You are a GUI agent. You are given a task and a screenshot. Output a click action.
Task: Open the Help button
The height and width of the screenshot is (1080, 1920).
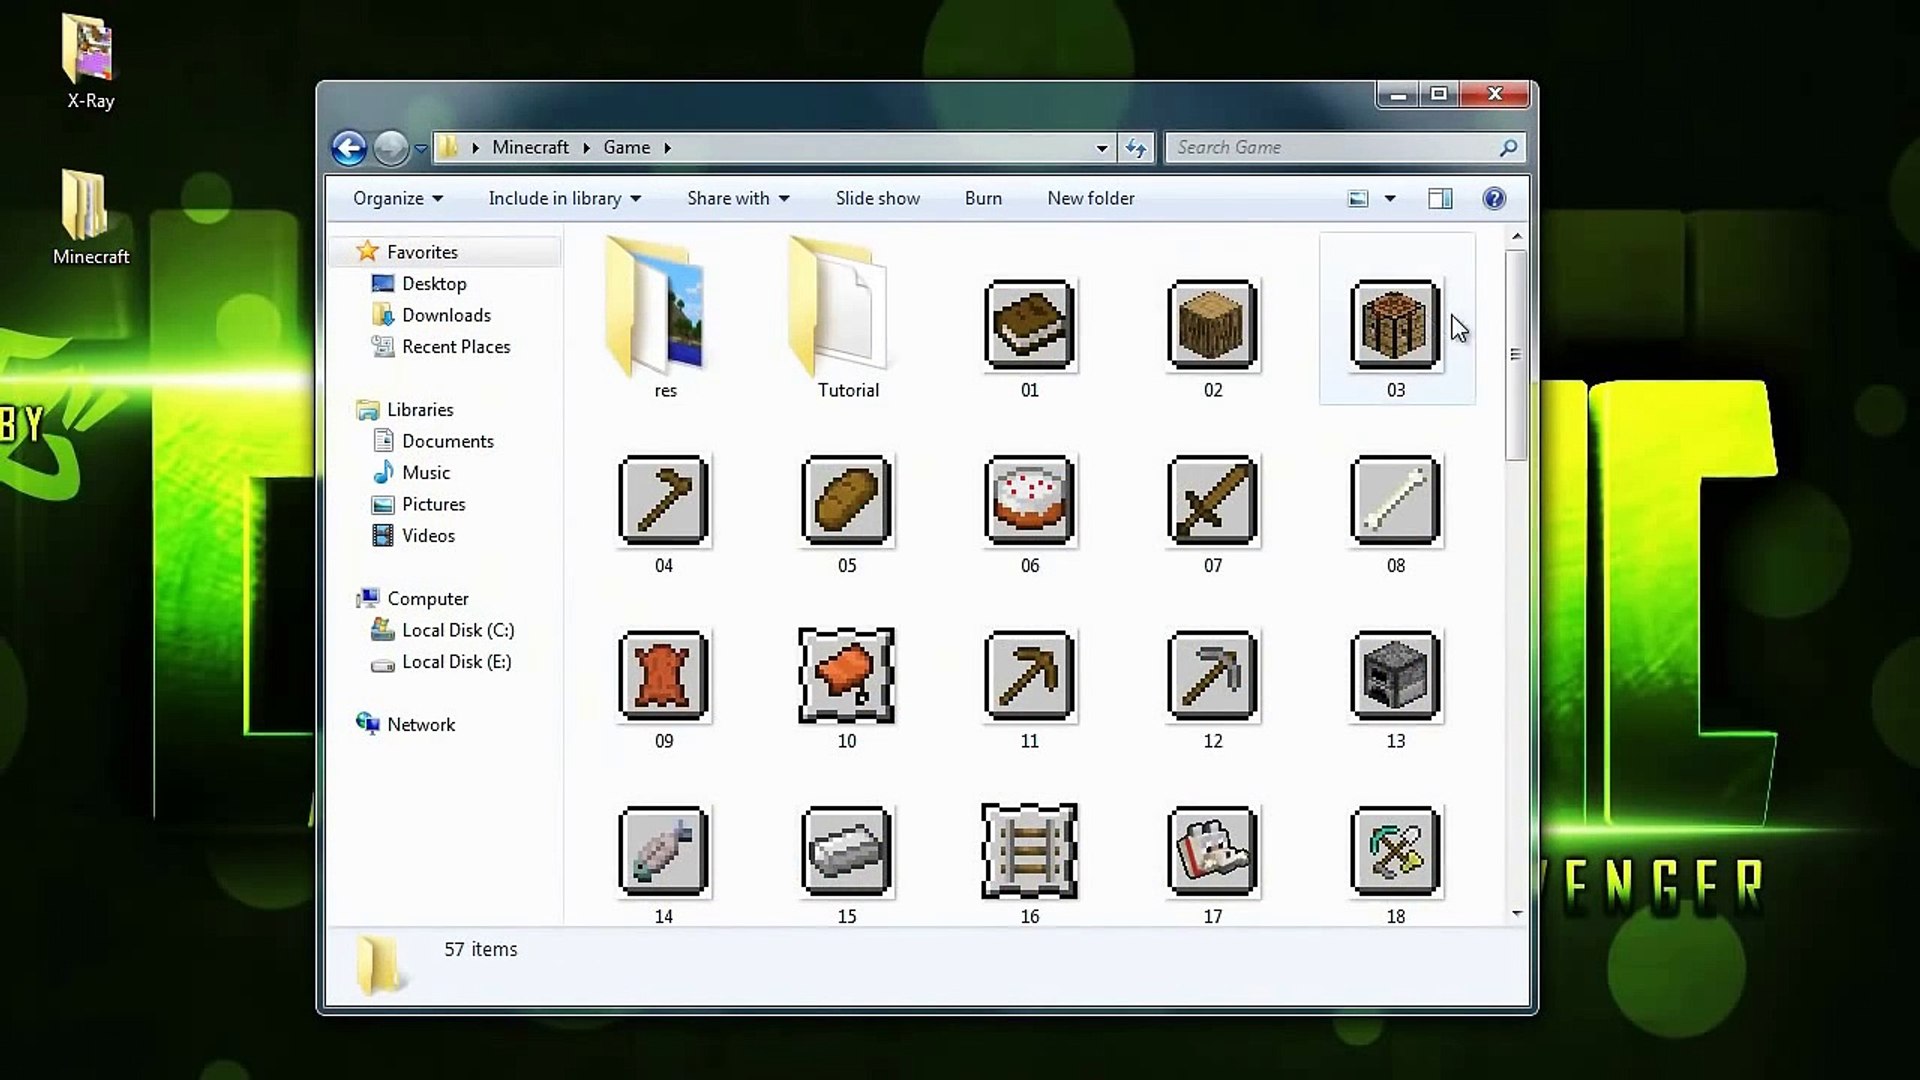[x=1494, y=198]
